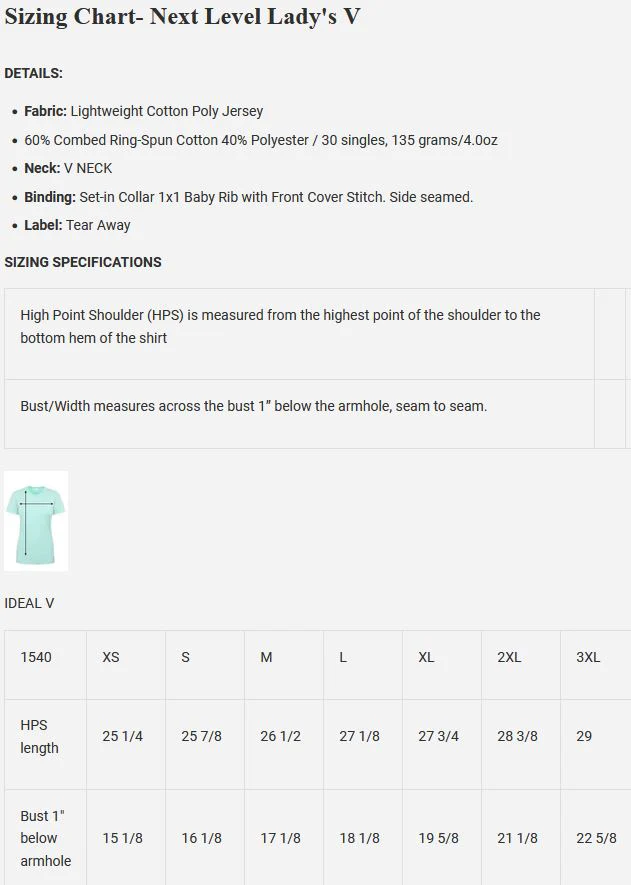Click the mint t-shirt measurement thumbnail
631x885 pixels.
[36, 521]
